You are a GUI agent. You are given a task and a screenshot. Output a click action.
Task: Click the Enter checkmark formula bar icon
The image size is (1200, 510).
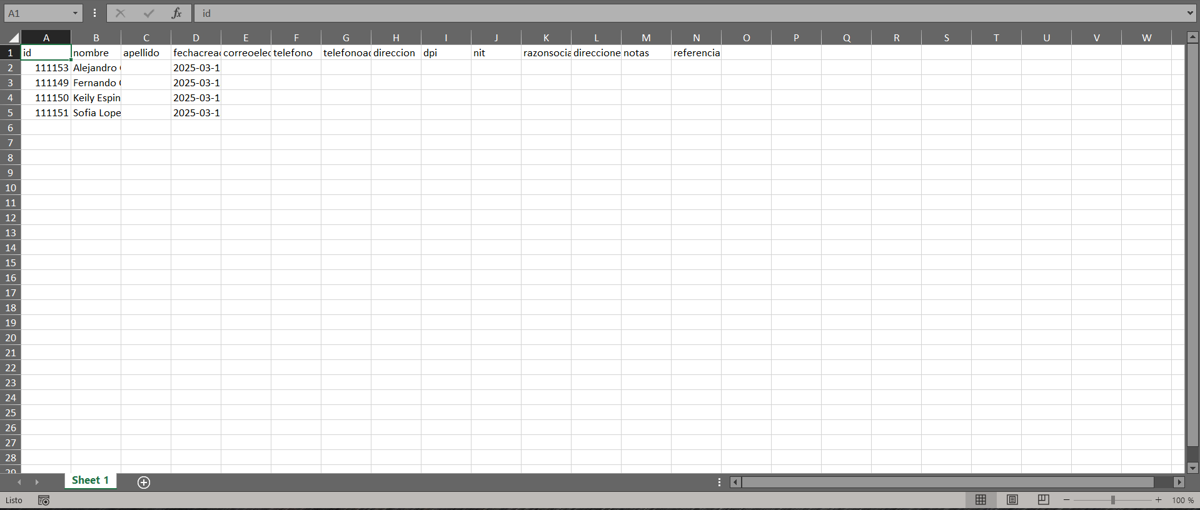[149, 14]
